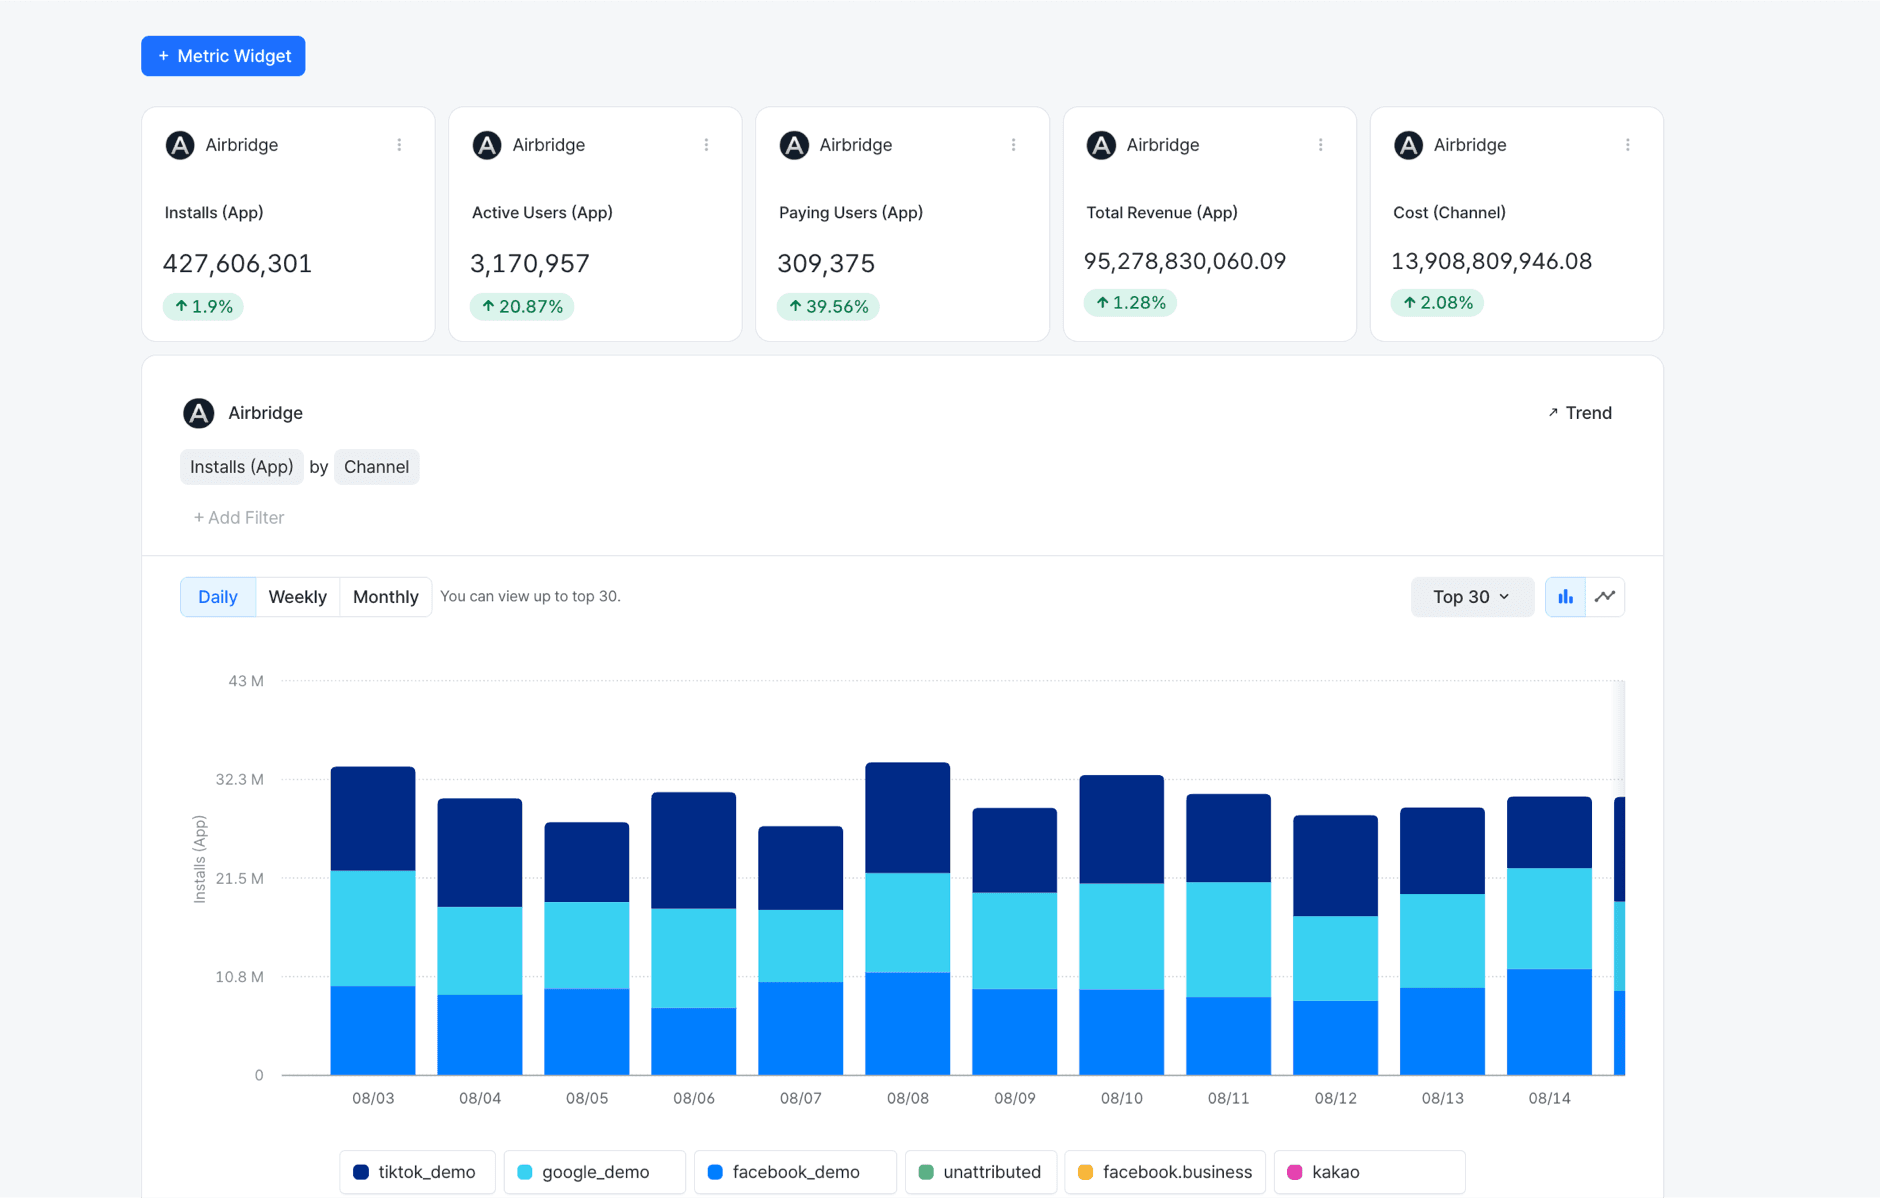The width and height of the screenshot is (1880, 1198).
Task: Click the 32.3 M y-axis label
Action: [x=240, y=779]
